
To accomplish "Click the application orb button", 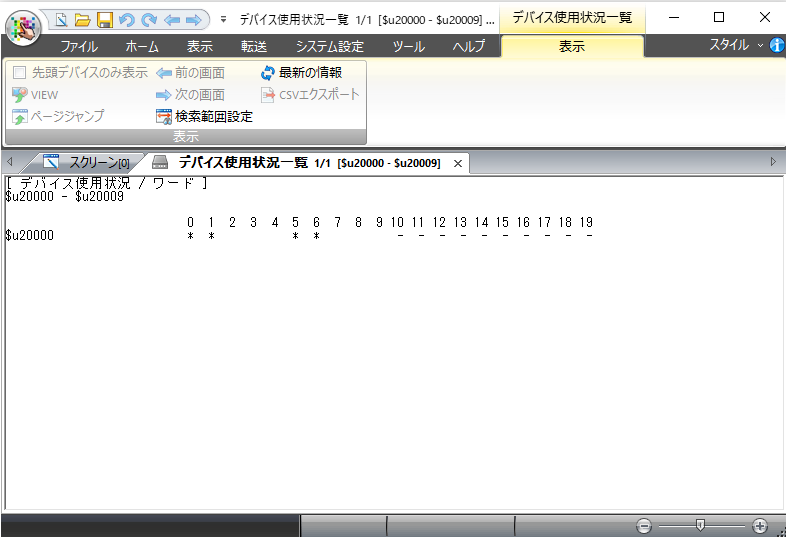I will point(22,27).
